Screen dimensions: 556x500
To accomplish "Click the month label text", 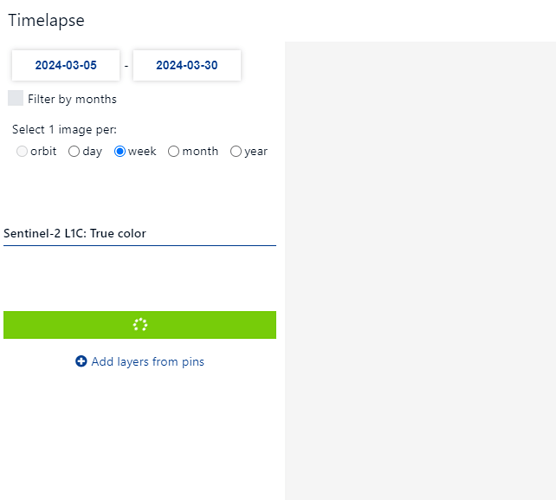I will pyautogui.click(x=200, y=151).
